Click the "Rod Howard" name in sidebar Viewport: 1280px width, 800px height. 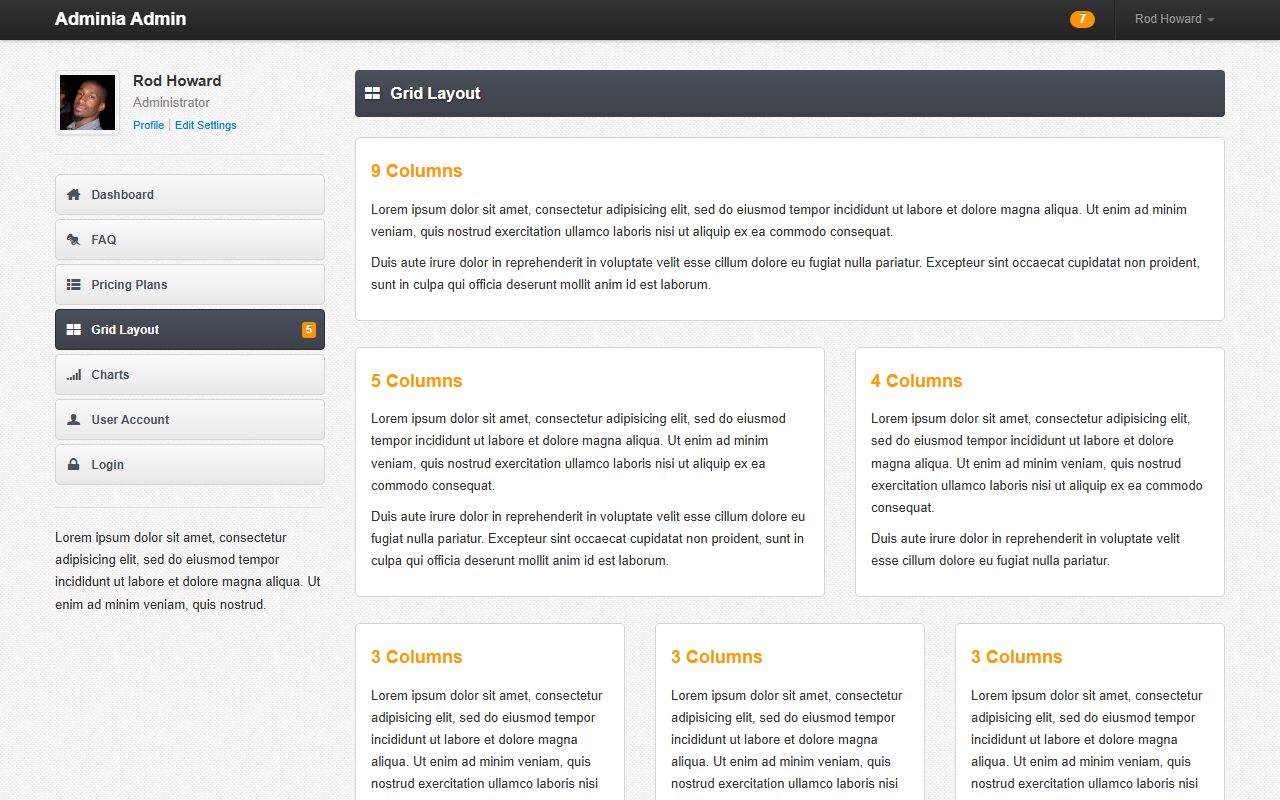point(177,81)
